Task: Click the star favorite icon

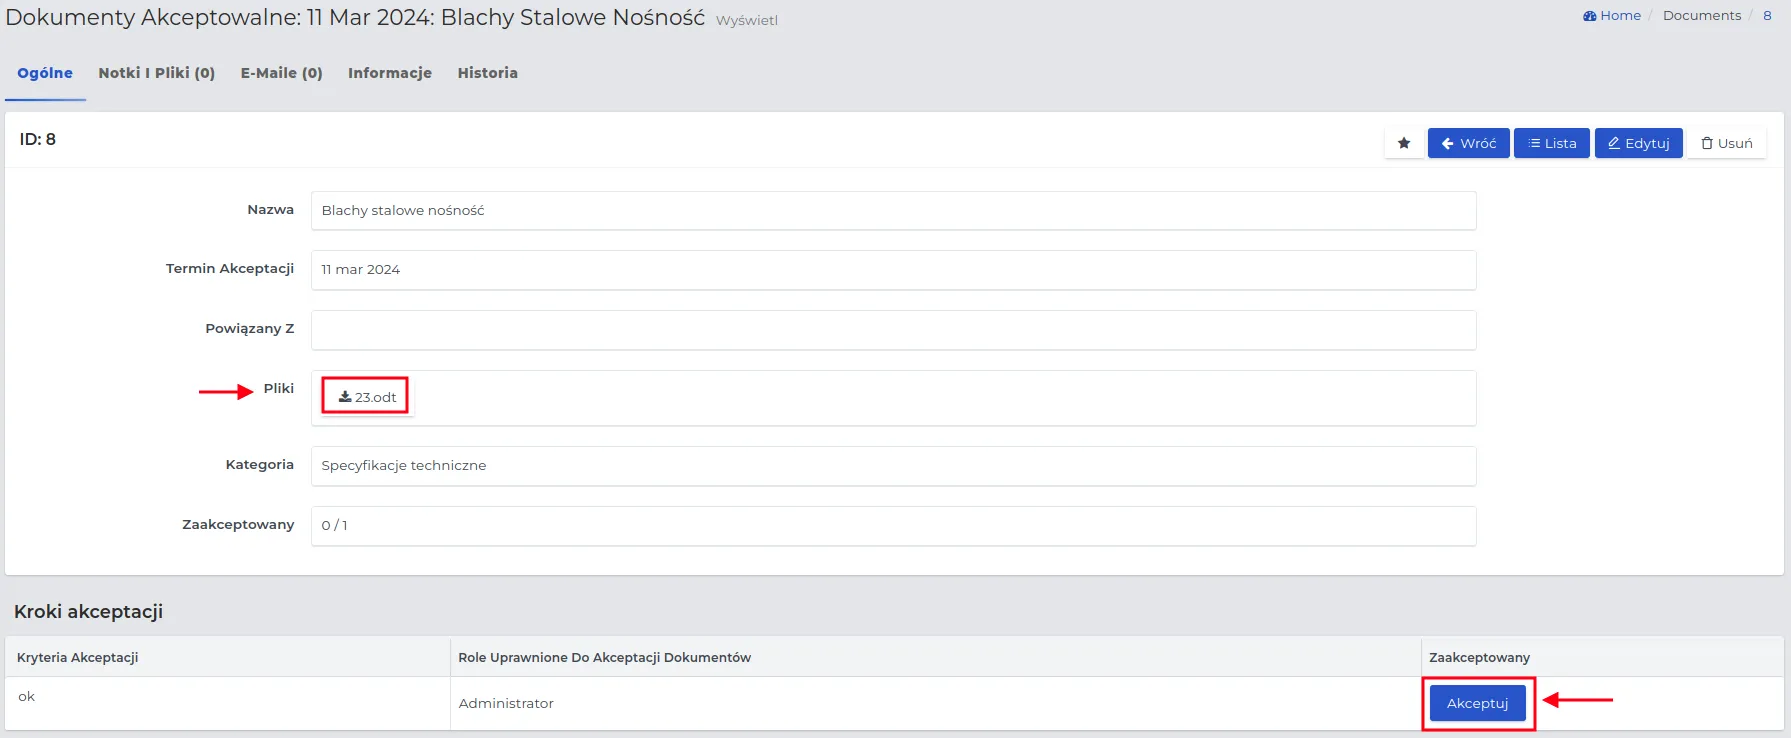Action: pyautogui.click(x=1404, y=143)
